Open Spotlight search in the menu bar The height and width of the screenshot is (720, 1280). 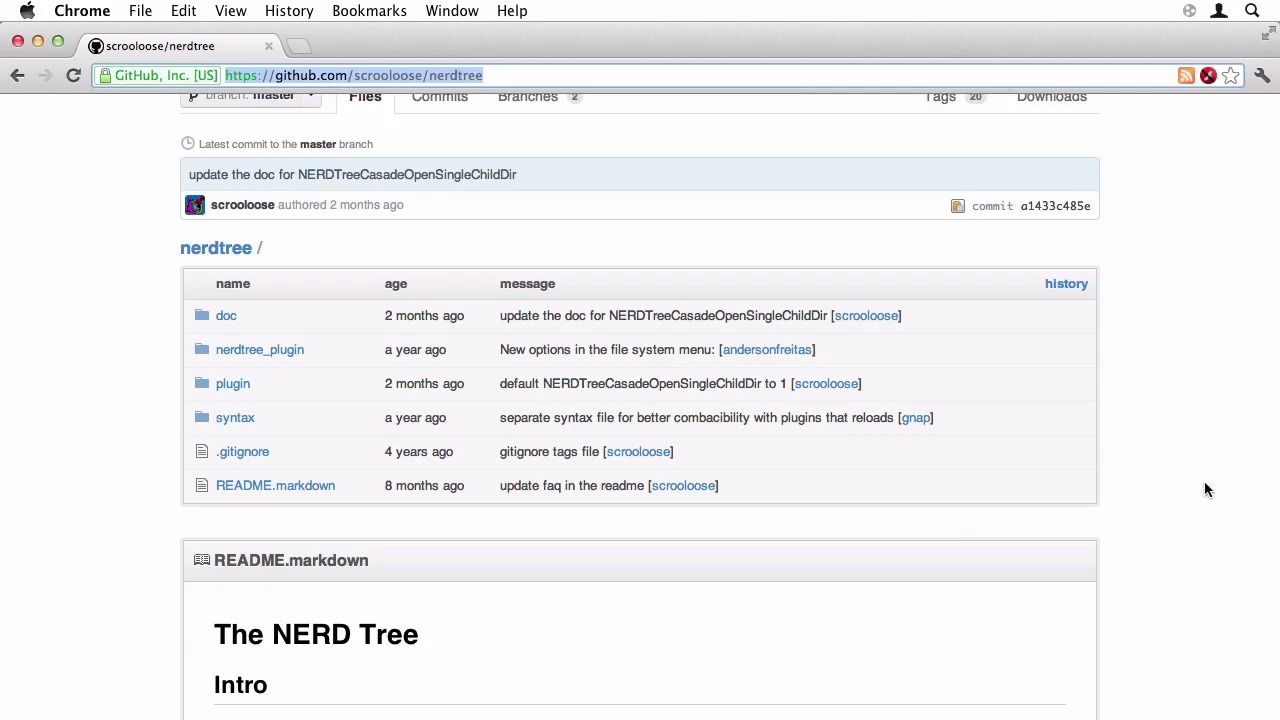pyautogui.click(x=1252, y=11)
